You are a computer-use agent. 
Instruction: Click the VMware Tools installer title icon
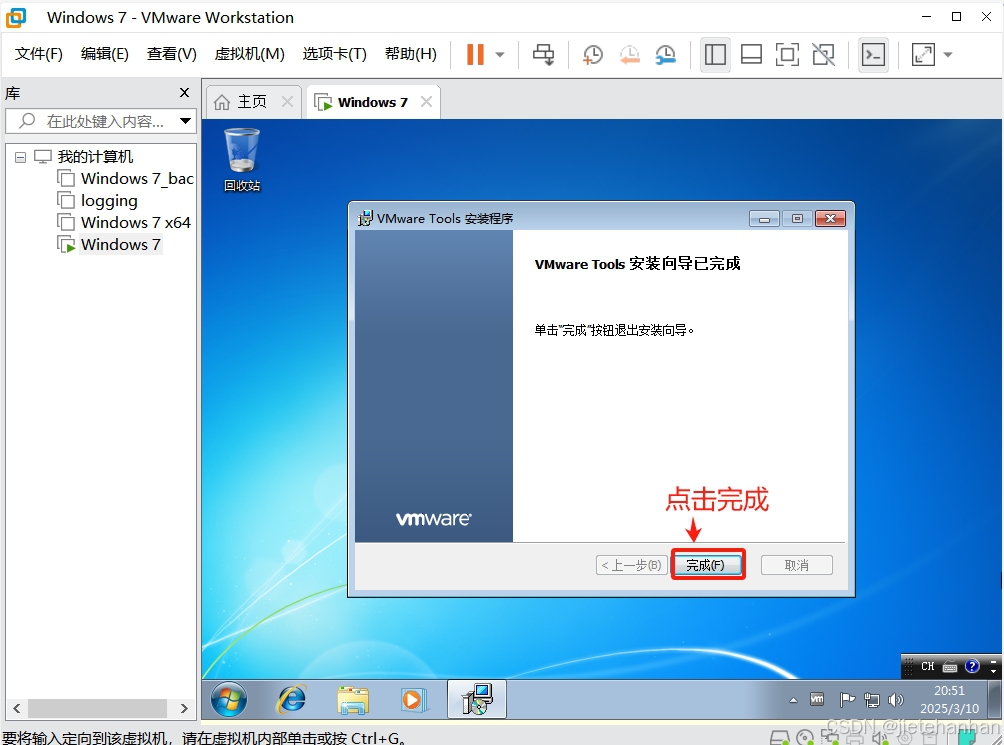(365, 218)
